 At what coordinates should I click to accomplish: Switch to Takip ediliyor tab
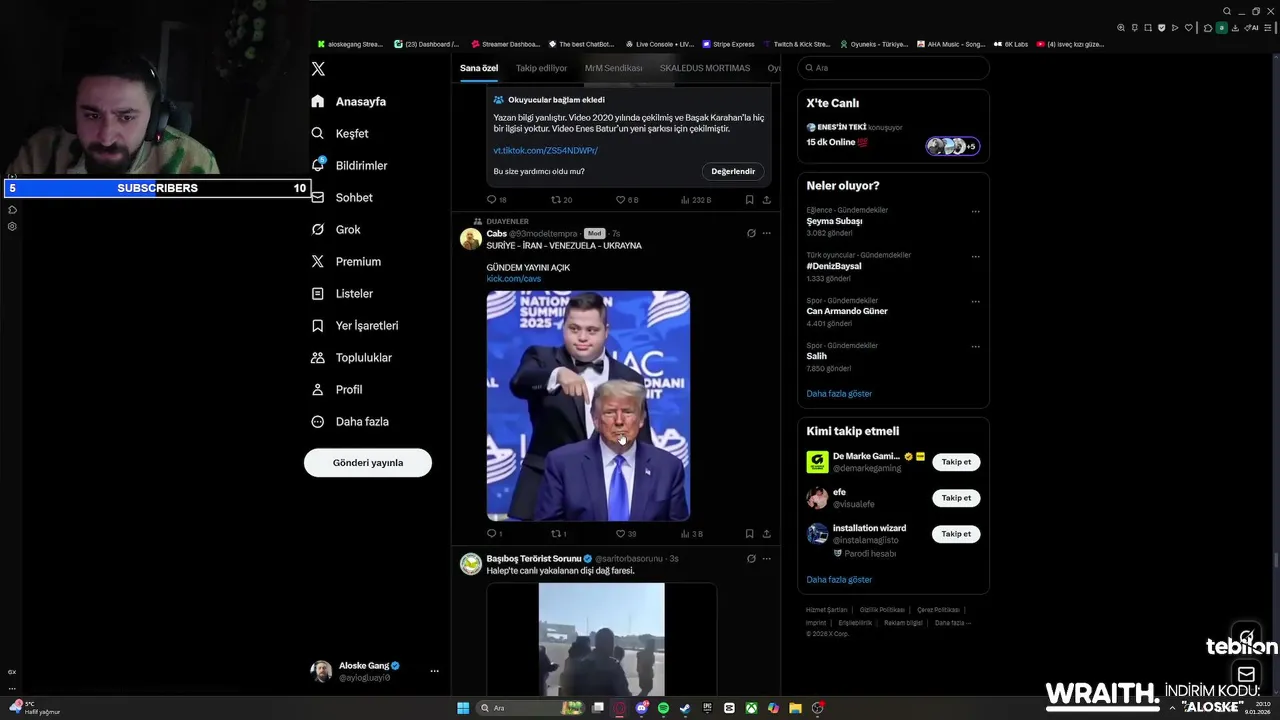click(x=541, y=68)
